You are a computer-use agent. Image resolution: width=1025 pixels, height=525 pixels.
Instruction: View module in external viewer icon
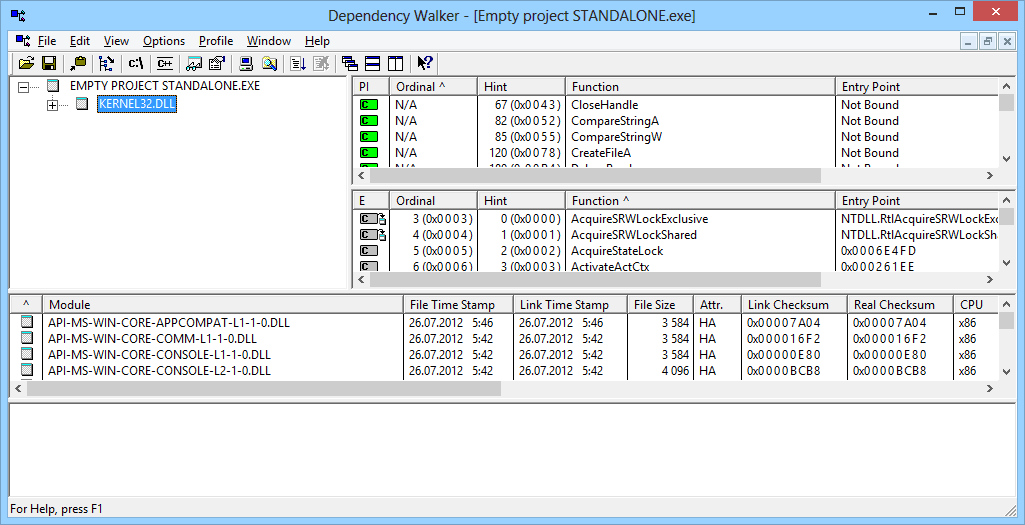click(x=194, y=63)
